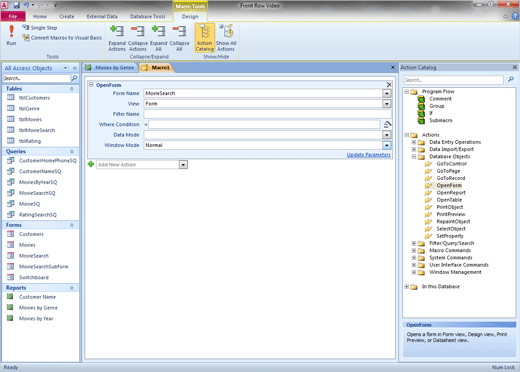This screenshot has width=520, height=372.
Task: Select the GoToControl action
Action: point(452,164)
